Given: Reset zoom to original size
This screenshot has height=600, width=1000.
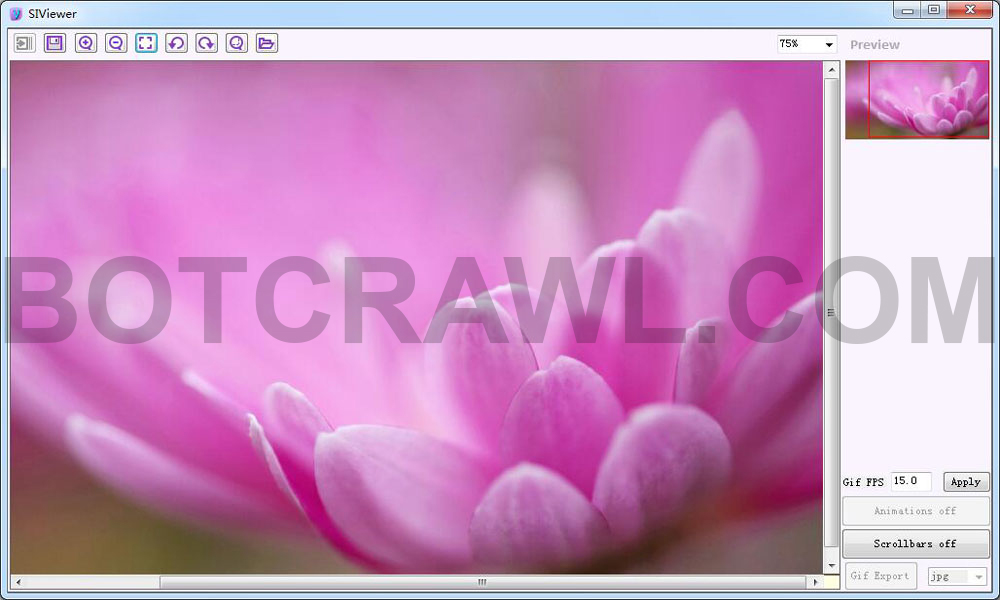Looking at the screenshot, I should click(236, 42).
